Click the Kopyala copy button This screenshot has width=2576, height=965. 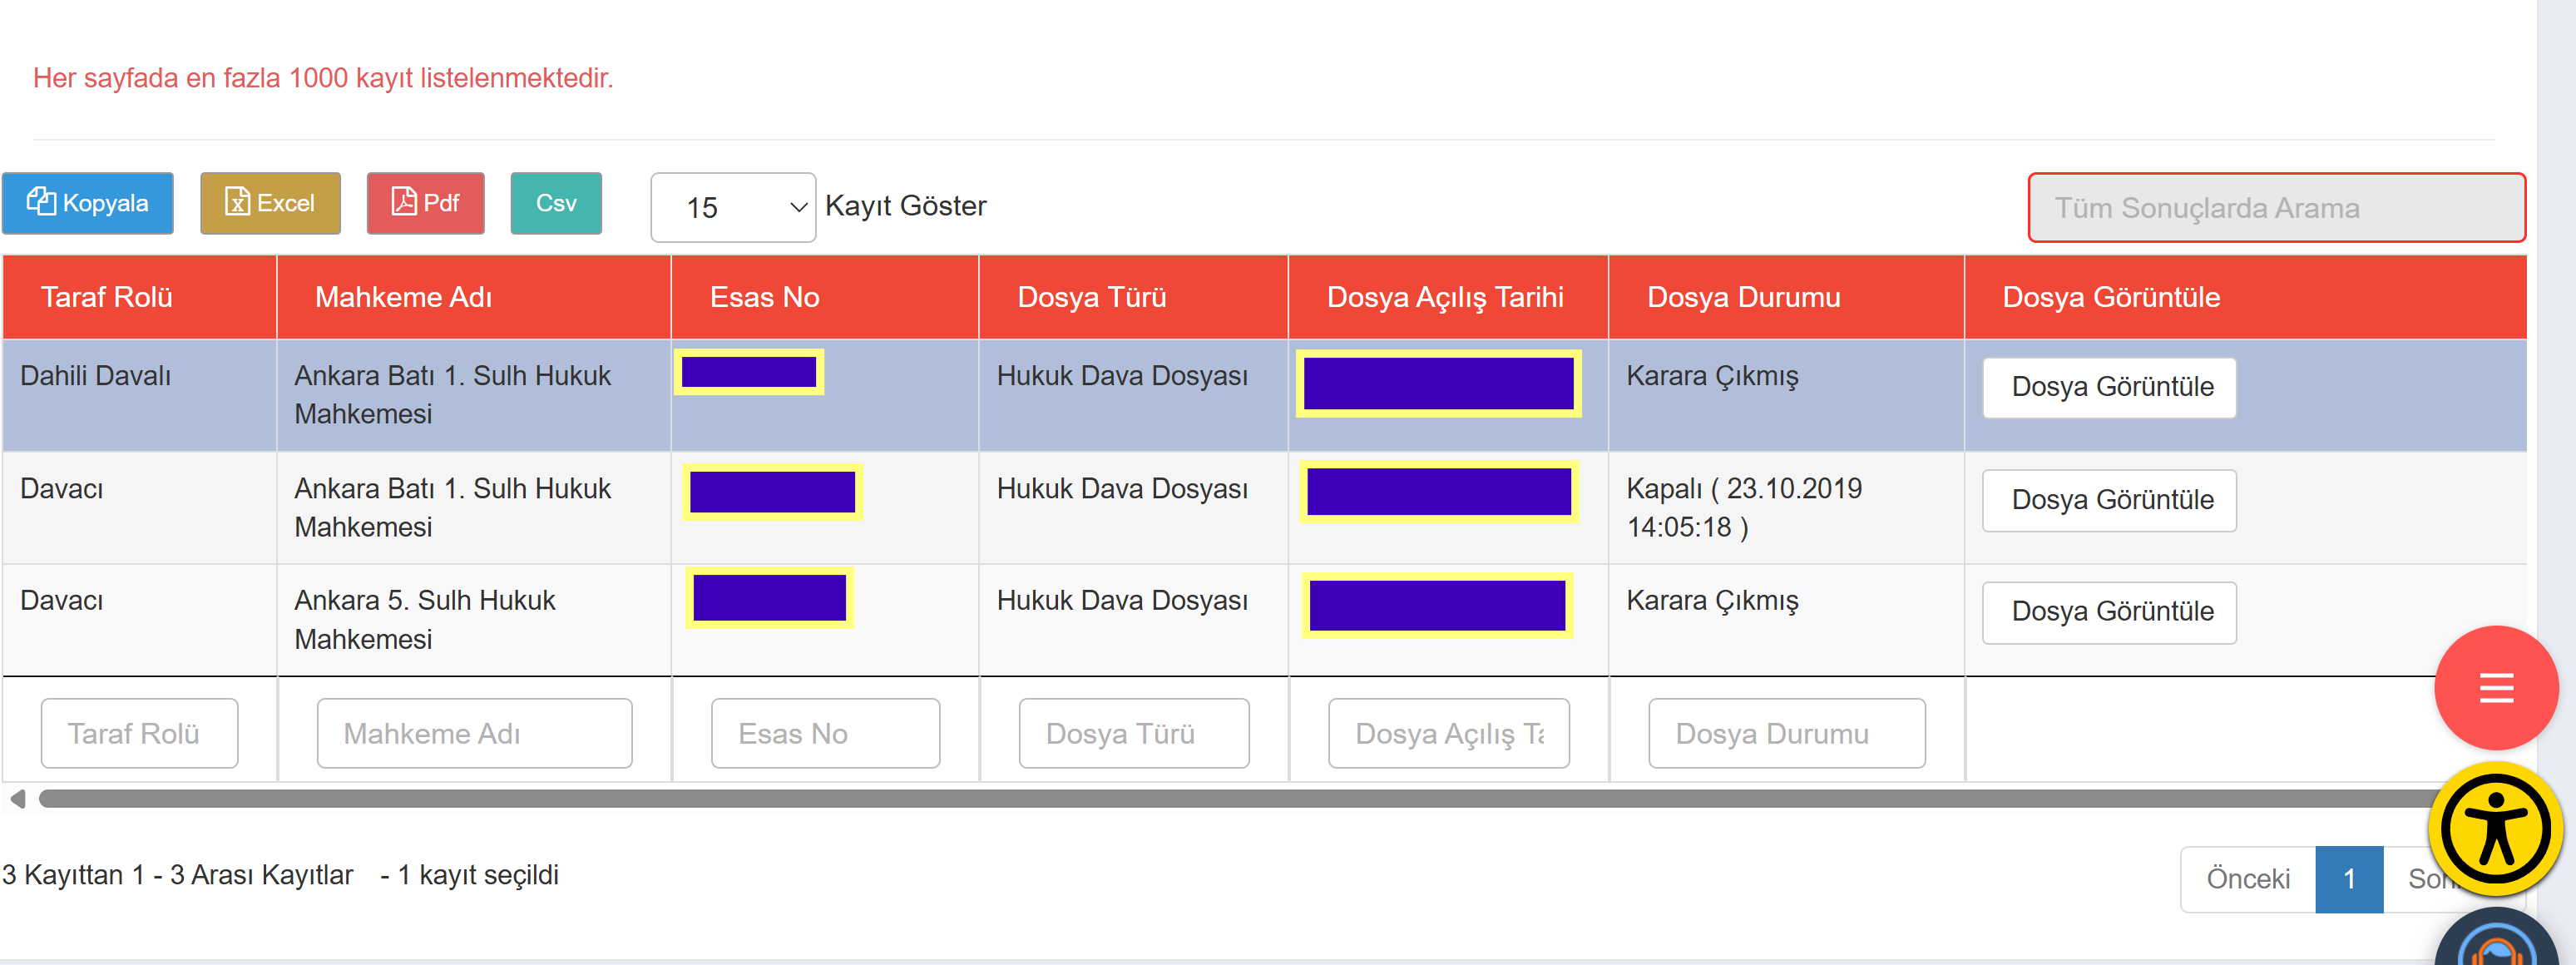coord(88,203)
